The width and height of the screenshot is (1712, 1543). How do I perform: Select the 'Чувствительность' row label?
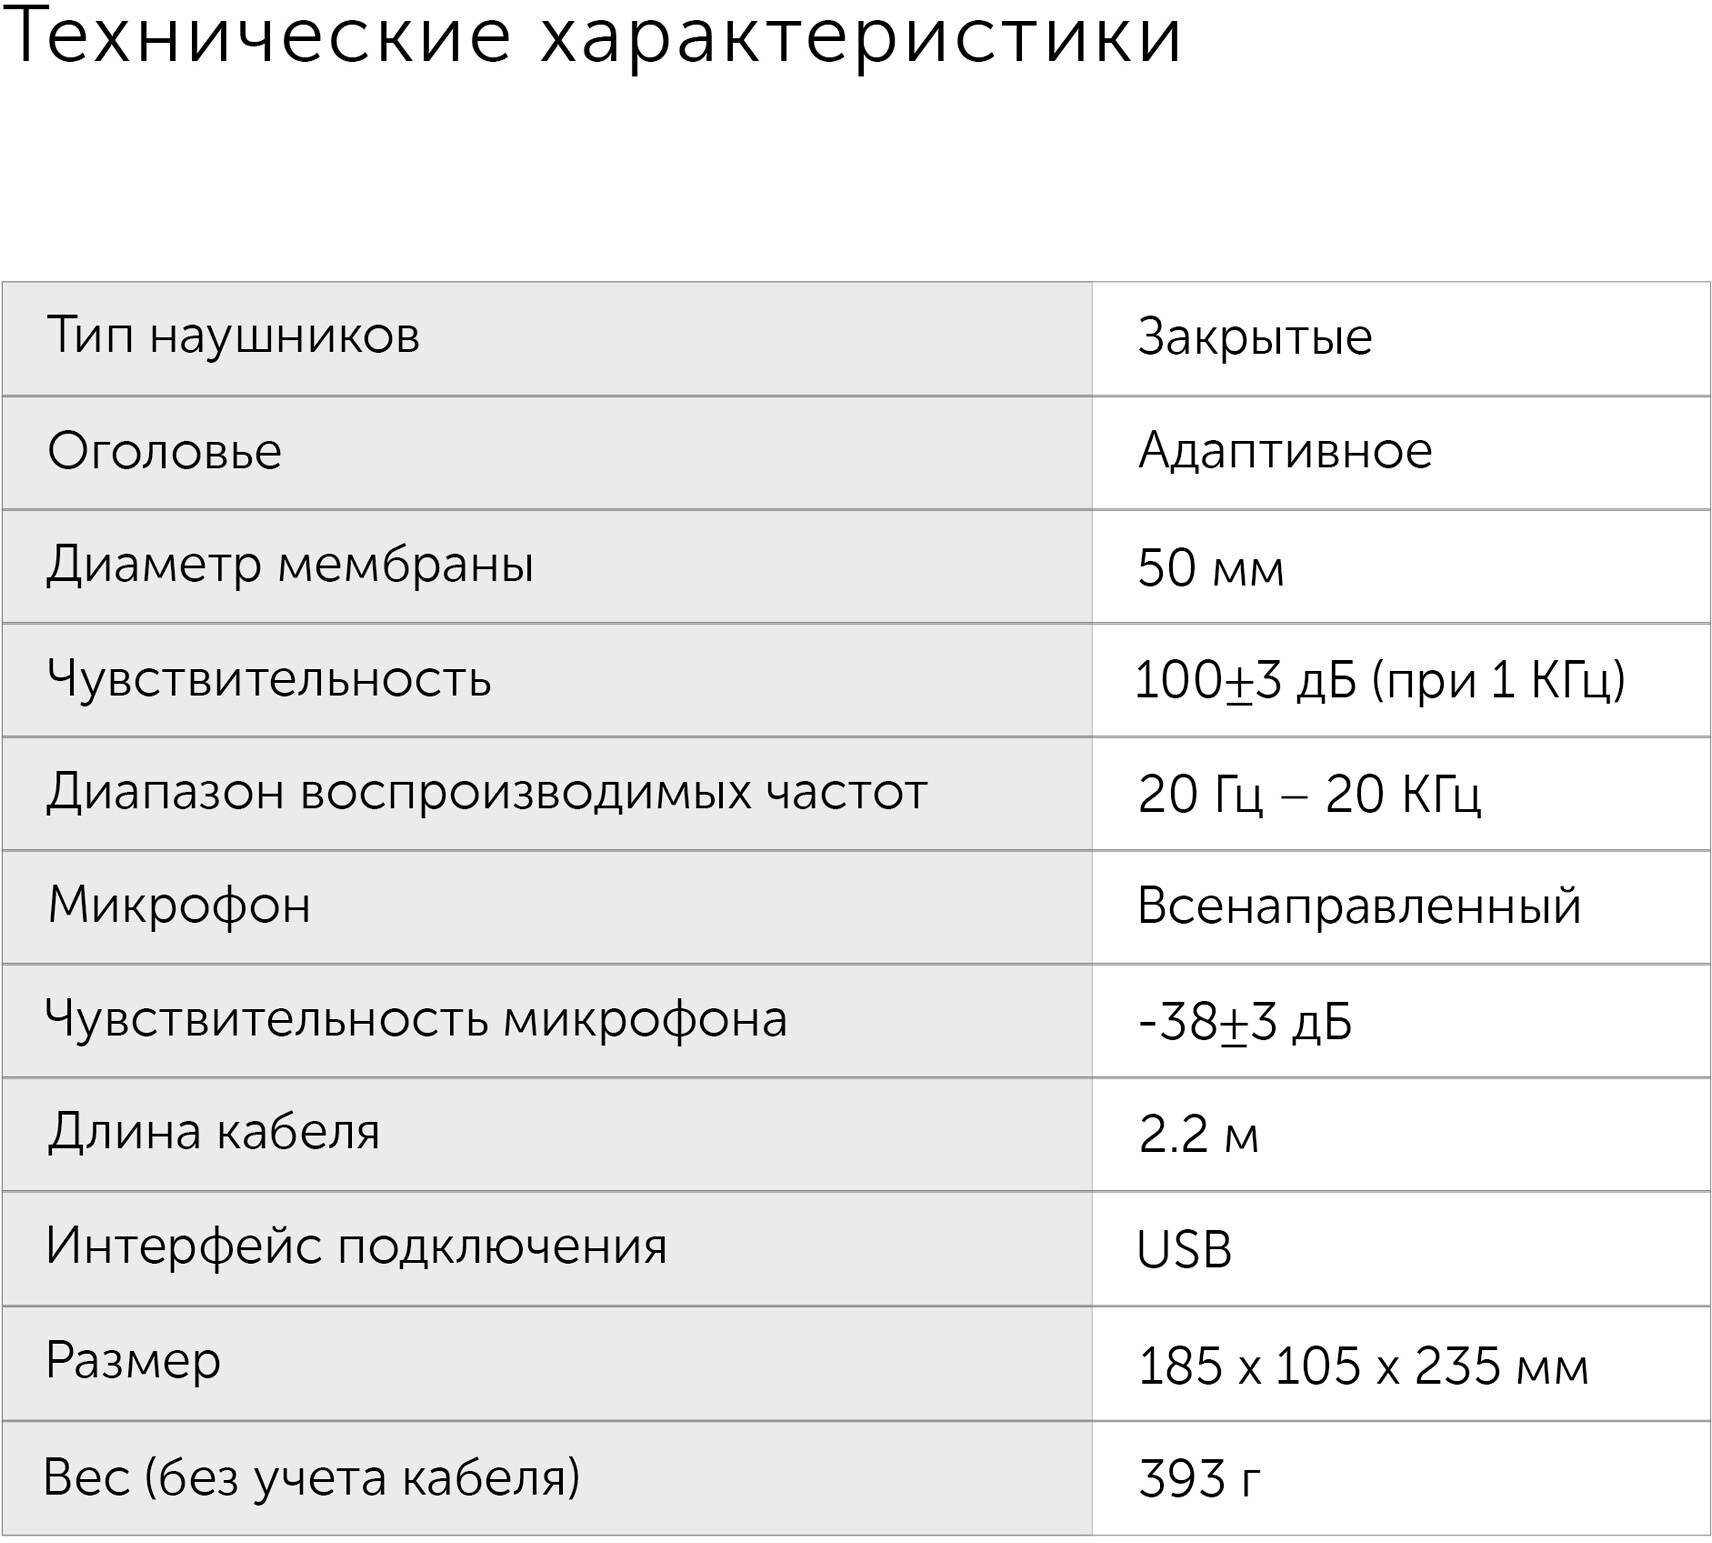[269, 680]
